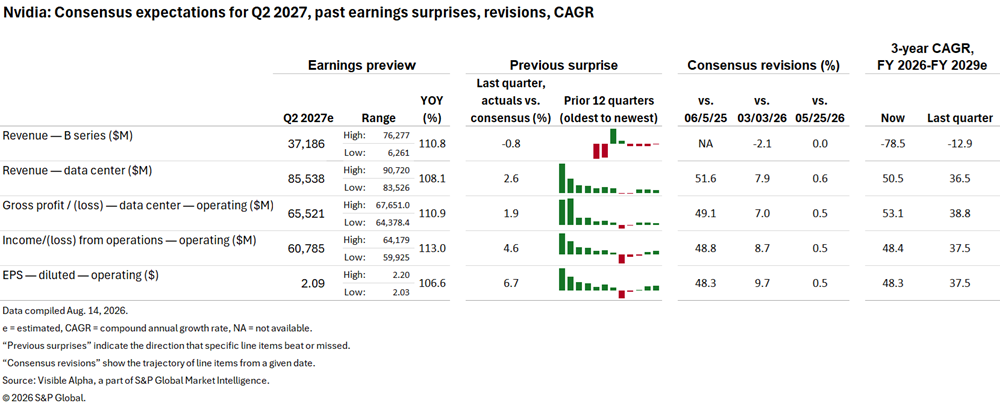Click the last-quarter surprise value 2.6
This screenshot has height=406, width=1000.
[511, 179]
